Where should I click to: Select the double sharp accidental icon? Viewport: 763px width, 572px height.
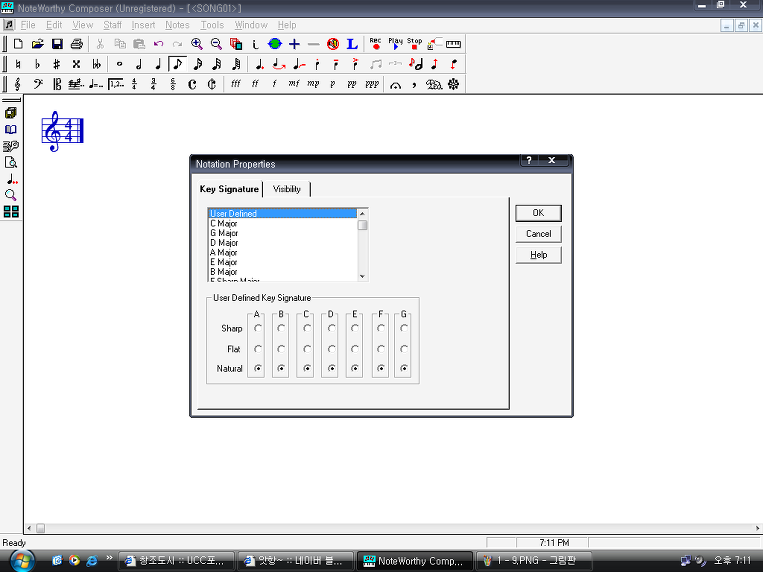tap(76, 64)
